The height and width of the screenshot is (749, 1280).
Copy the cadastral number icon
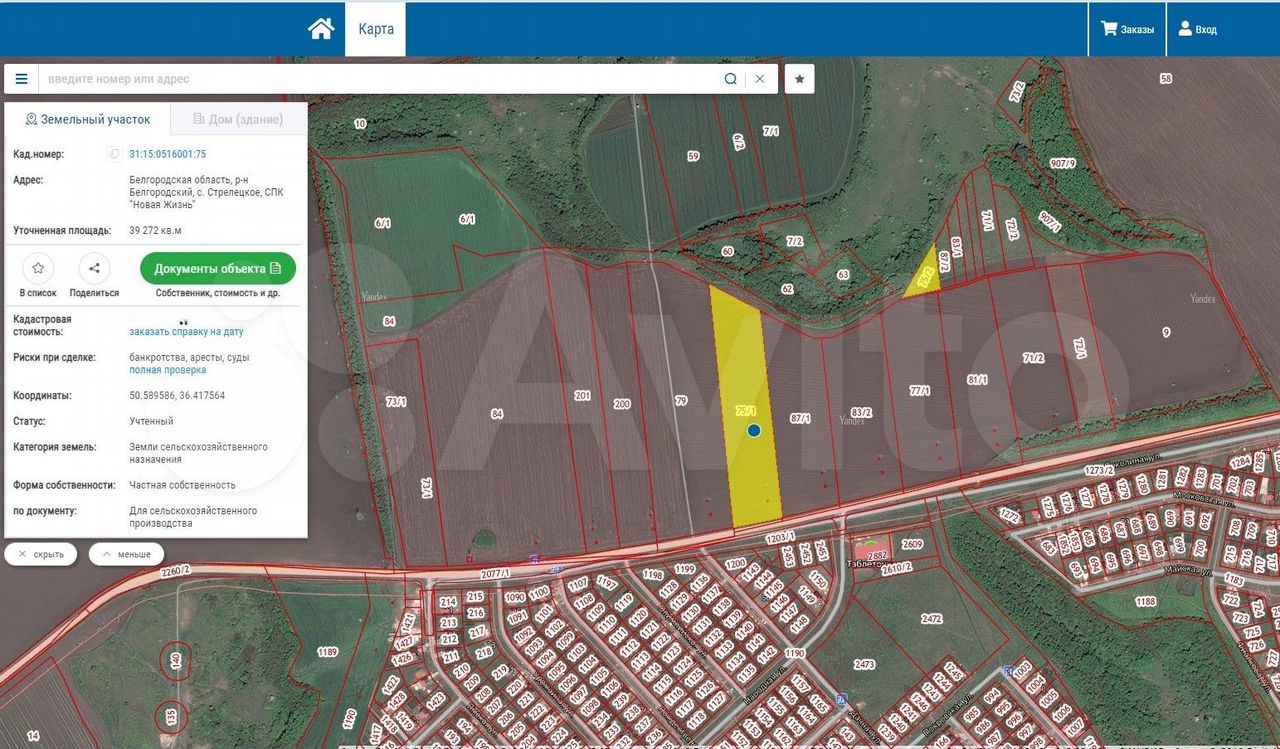(x=114, y=154)
